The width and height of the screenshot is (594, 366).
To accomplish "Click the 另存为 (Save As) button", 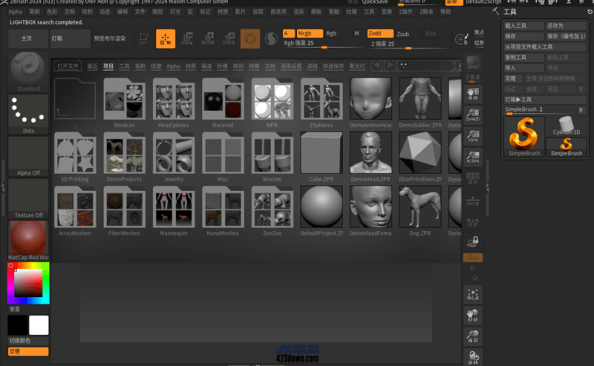I will (x=566, y=26).
